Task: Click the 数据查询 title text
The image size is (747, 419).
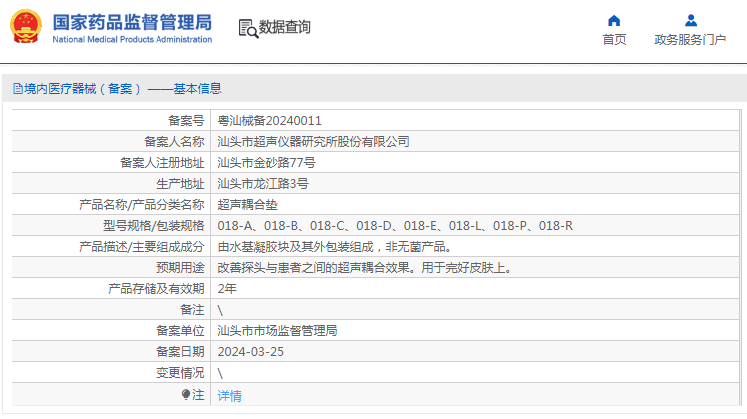Action: [x=285, y=28]
